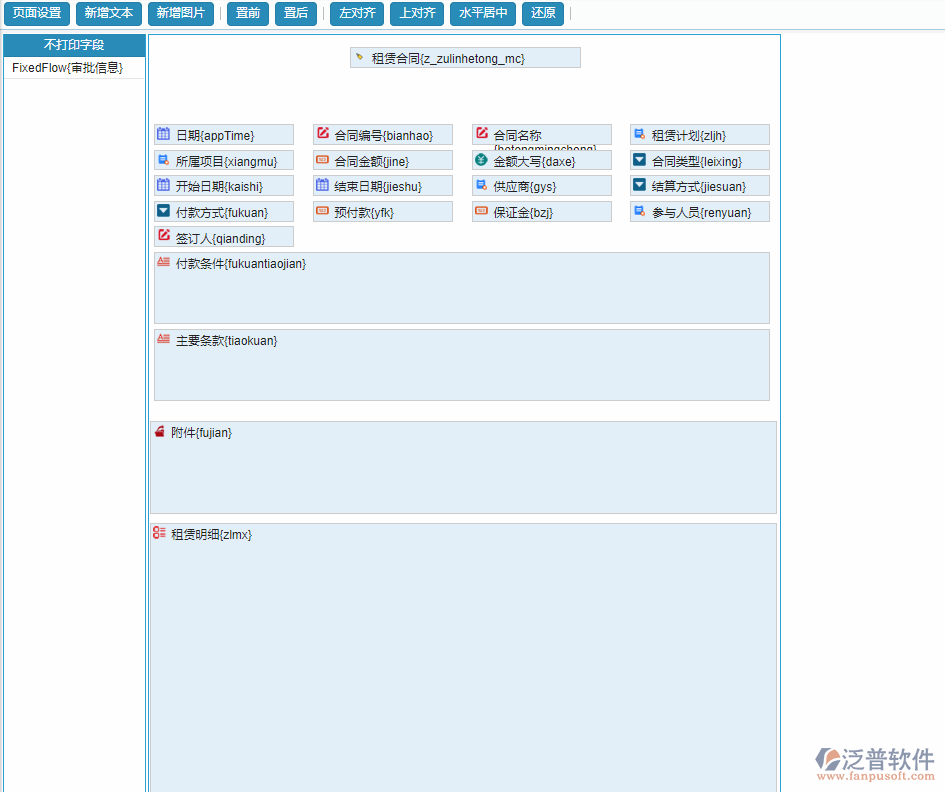Select the 附件{fujian} label text
Screen dimensions: 945x792
pyautogui.click(x=201, y=433)
